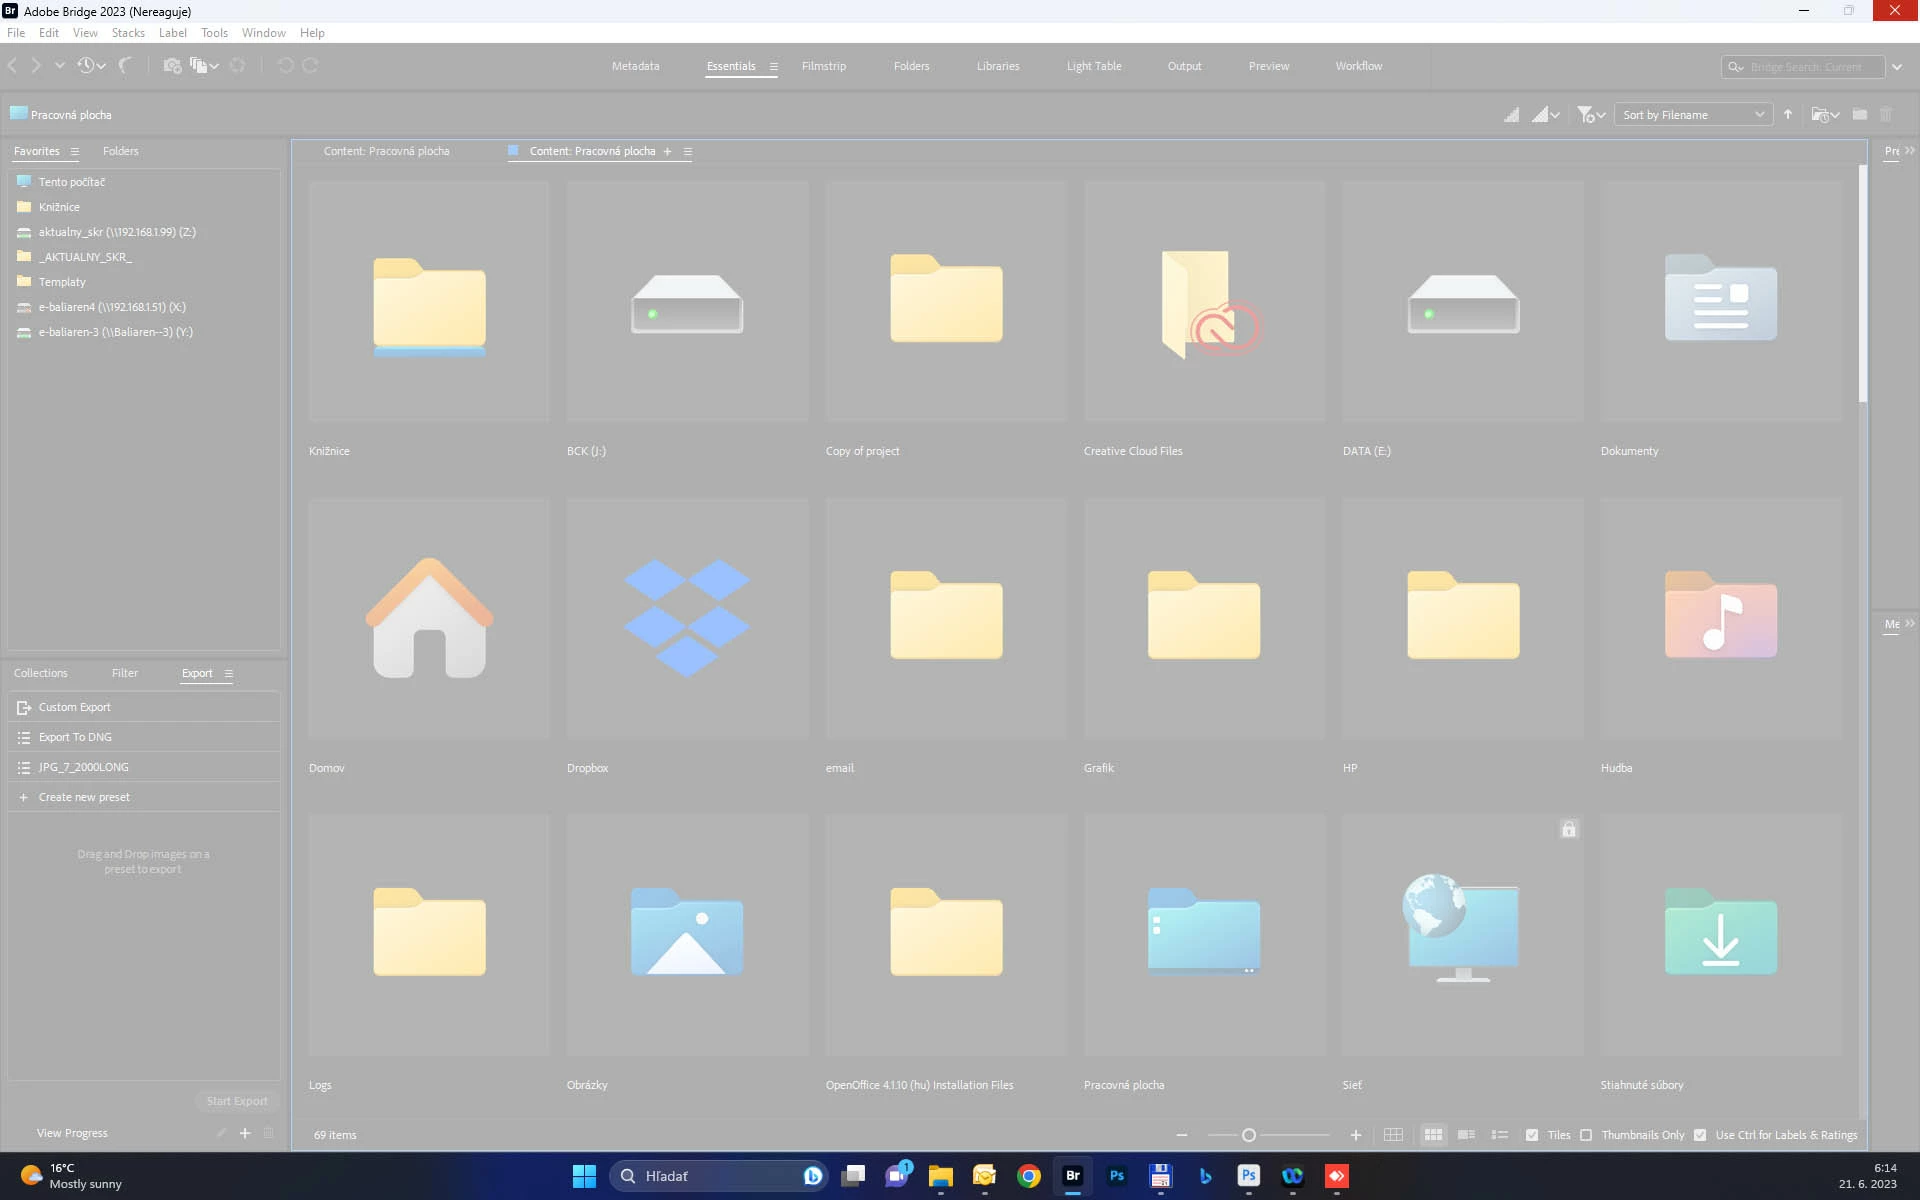The height and width of the screenshot is (1200, 1920).
Task: Open the Stacks menu
Action: [128, 33]
